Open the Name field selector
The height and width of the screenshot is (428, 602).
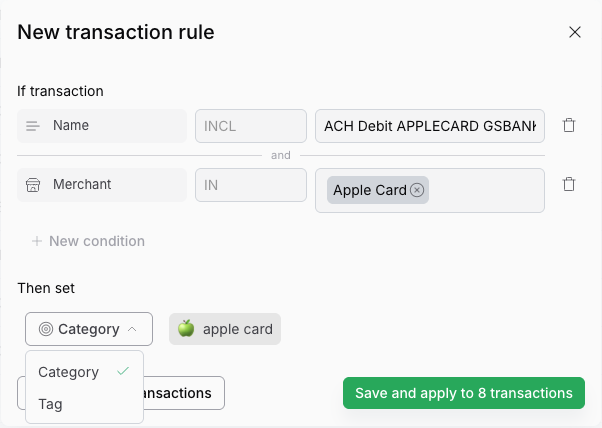(x=102, y=126)
